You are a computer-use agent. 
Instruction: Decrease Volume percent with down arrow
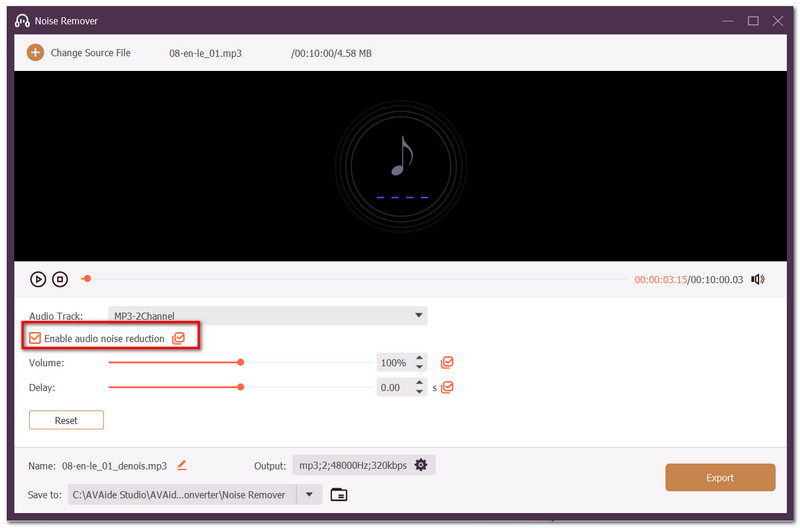pos(419,367)
